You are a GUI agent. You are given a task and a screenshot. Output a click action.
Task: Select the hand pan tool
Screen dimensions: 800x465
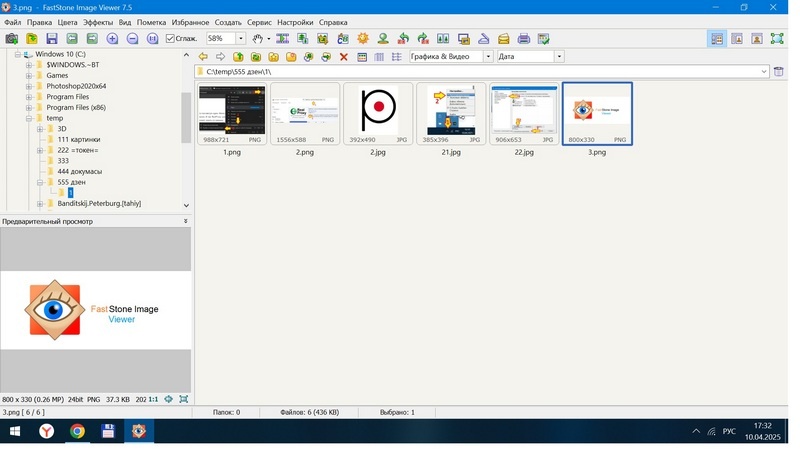tap(258, 39)
